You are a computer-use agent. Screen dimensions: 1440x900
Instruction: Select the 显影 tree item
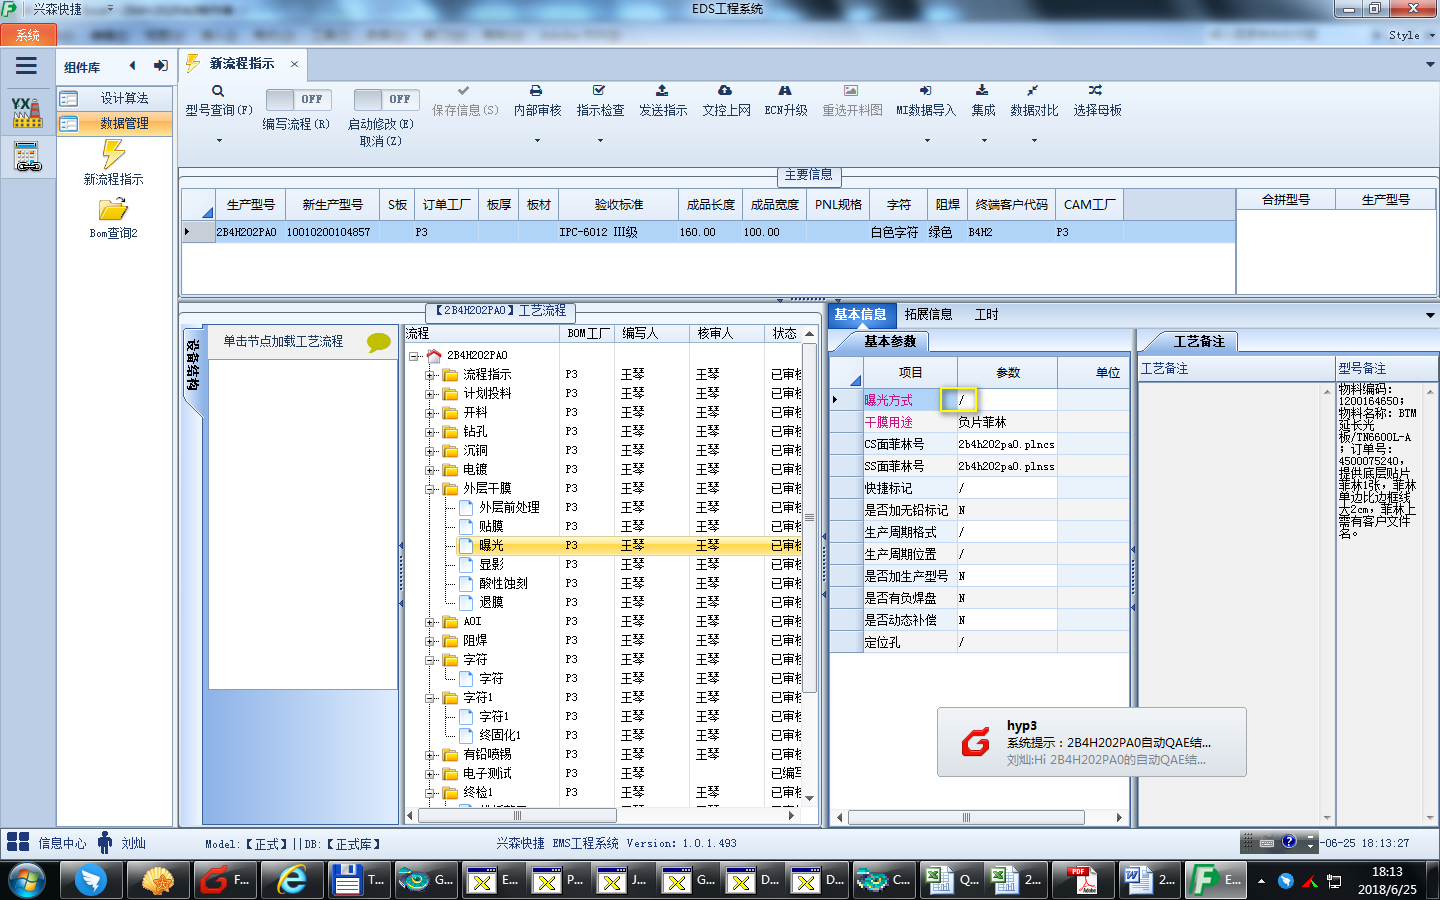491,564
